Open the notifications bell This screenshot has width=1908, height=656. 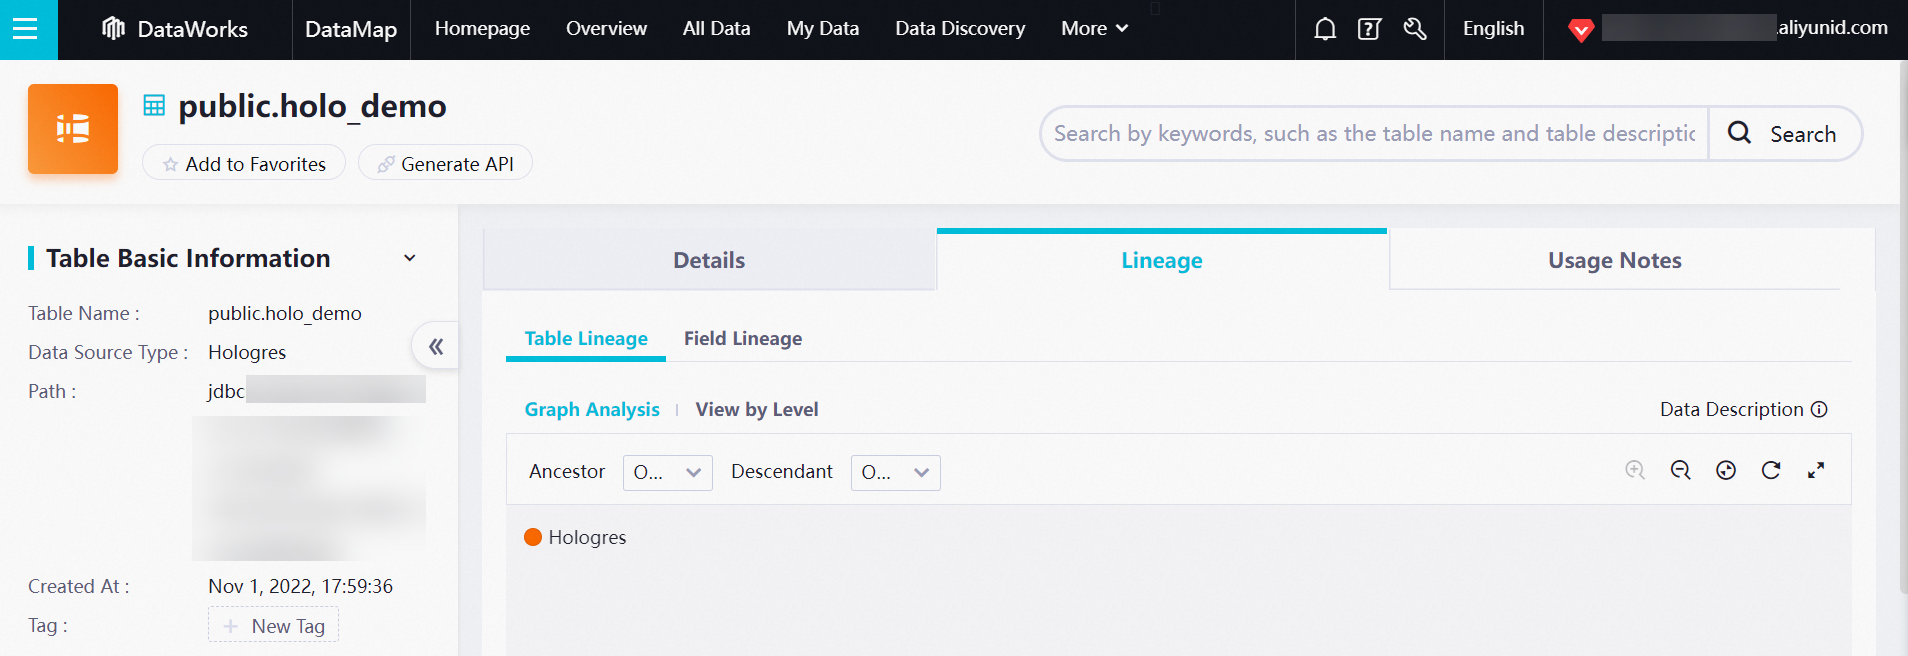coord(1325,29)
